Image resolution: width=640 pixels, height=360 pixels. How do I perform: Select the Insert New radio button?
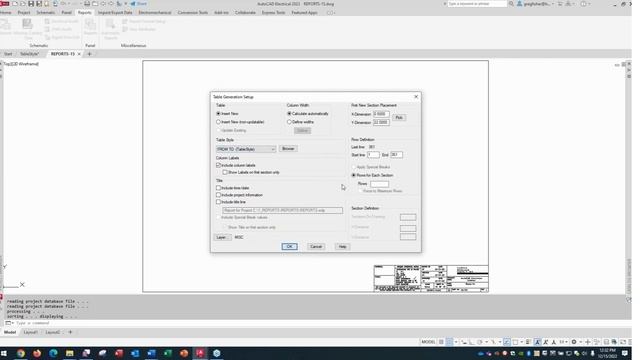point(218,113)
